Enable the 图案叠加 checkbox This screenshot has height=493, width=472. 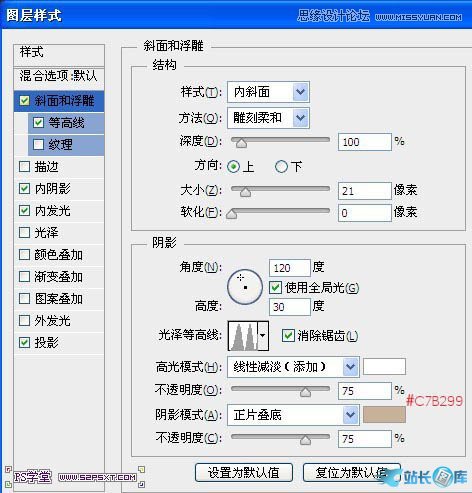click(24, 299)
